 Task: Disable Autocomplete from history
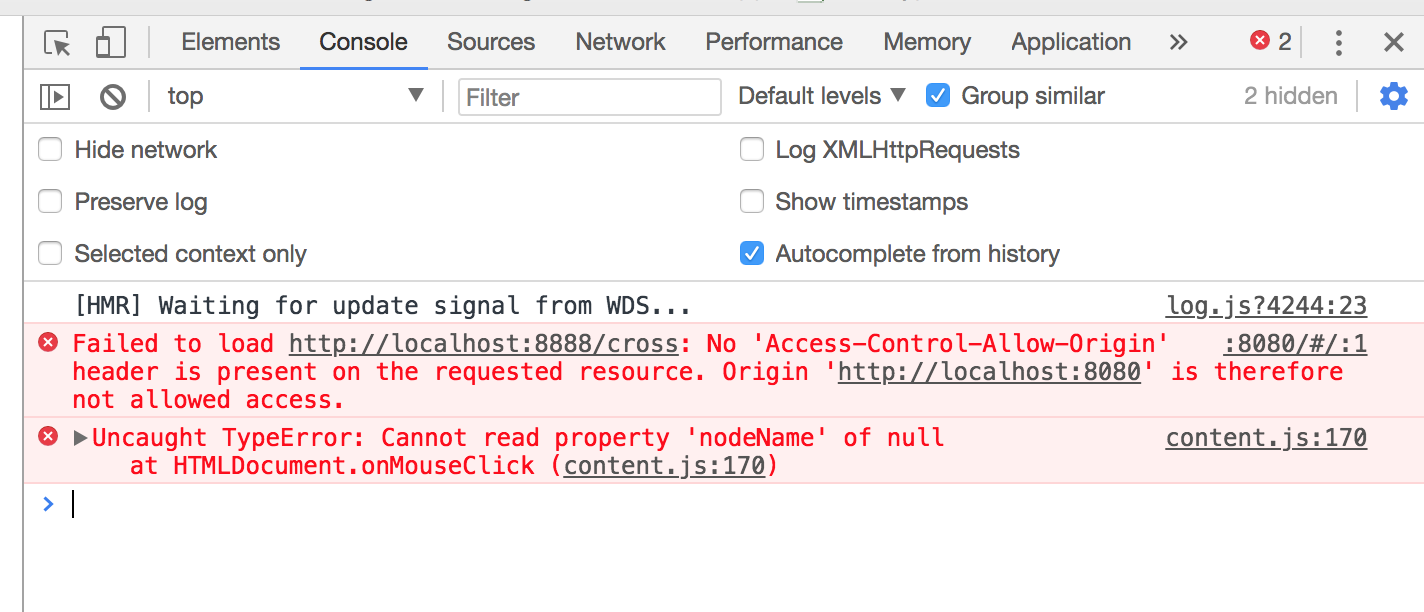[752, 254]
